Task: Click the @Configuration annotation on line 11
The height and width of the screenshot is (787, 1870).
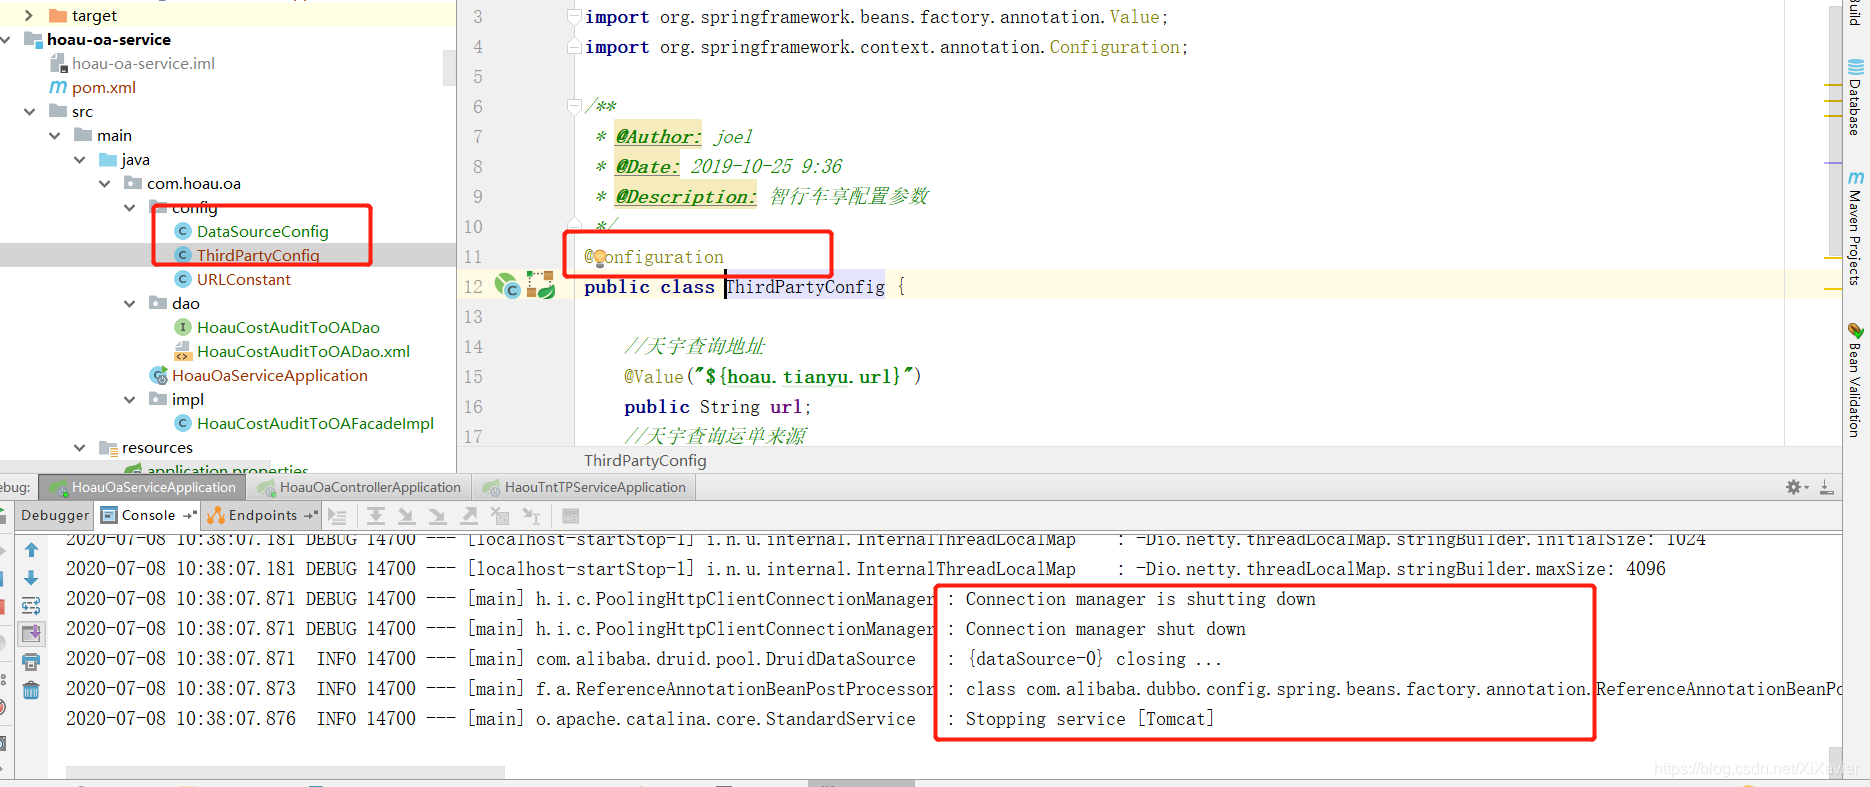Action: click(654, 257)
